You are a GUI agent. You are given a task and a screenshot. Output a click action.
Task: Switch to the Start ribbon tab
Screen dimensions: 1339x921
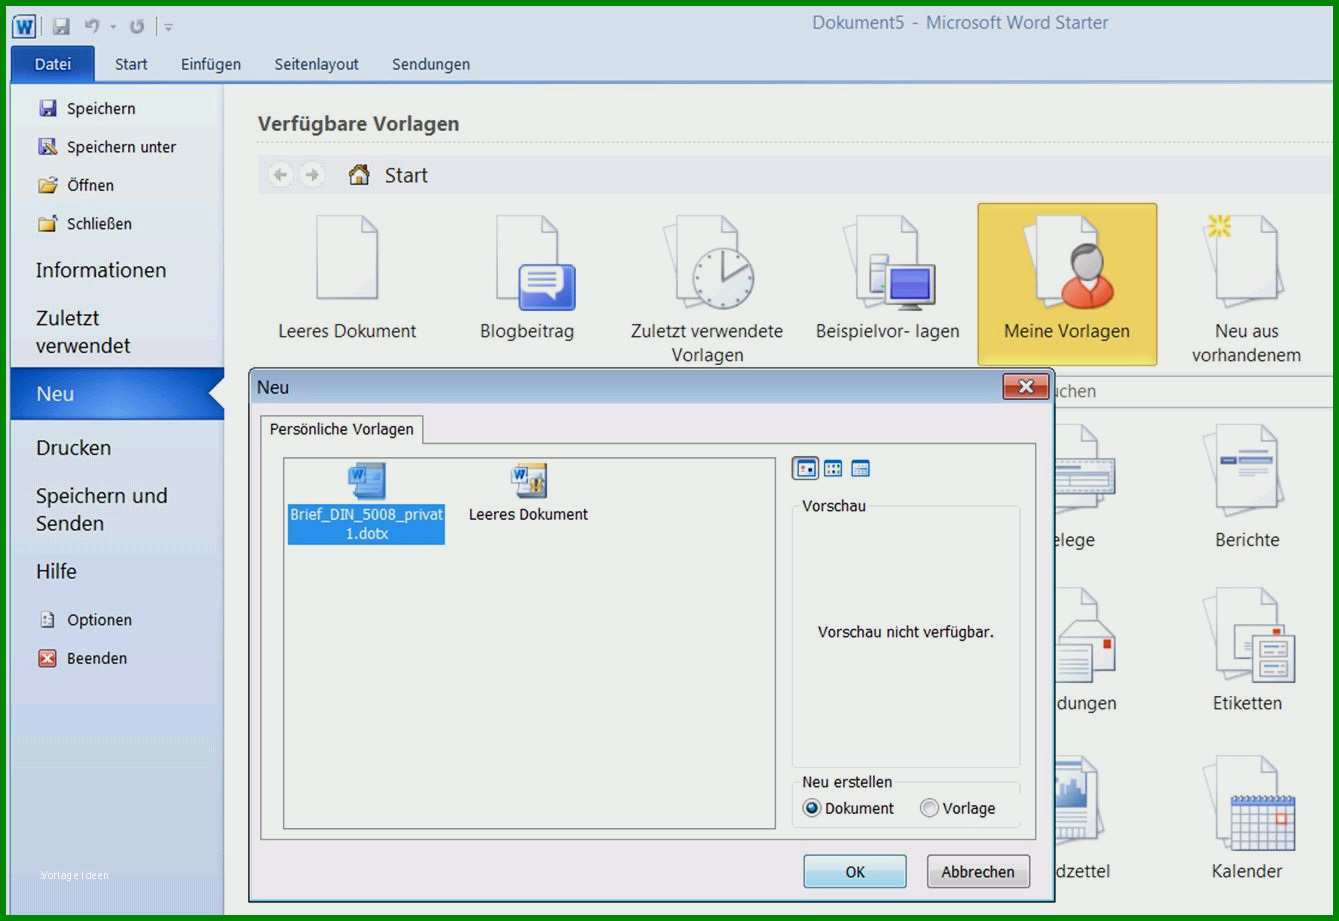(x=131, y=64)
